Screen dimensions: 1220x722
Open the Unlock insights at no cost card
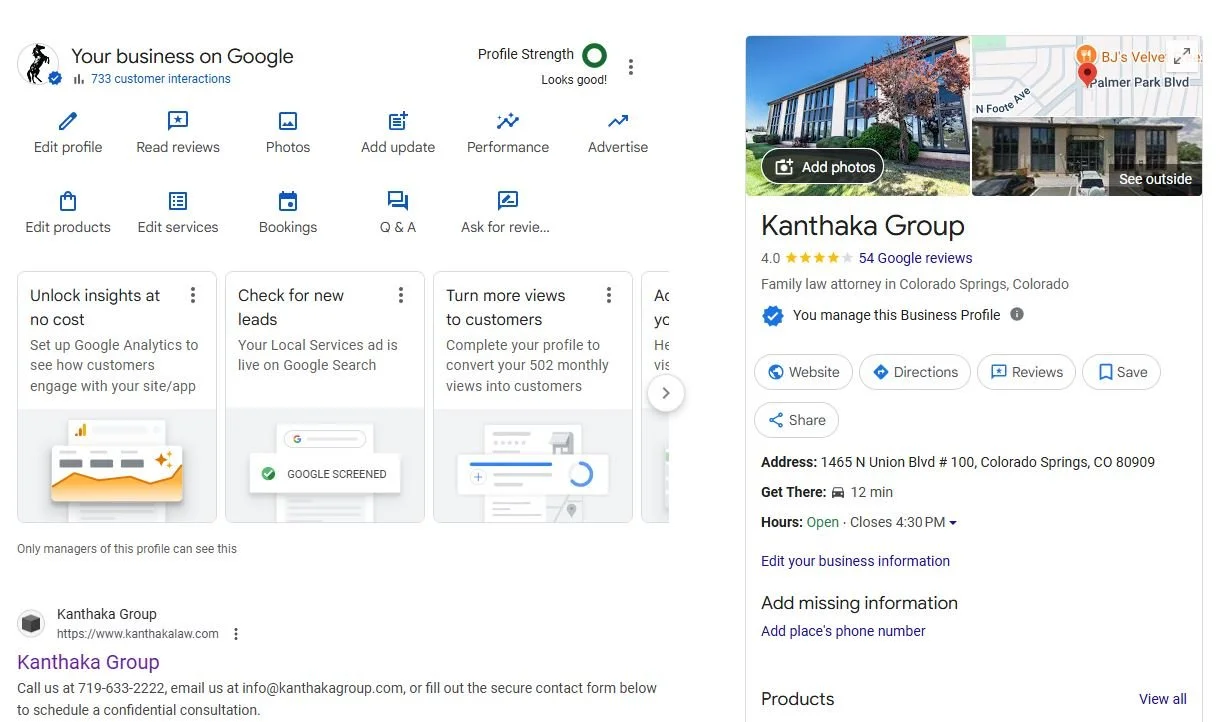coord(117,397)
